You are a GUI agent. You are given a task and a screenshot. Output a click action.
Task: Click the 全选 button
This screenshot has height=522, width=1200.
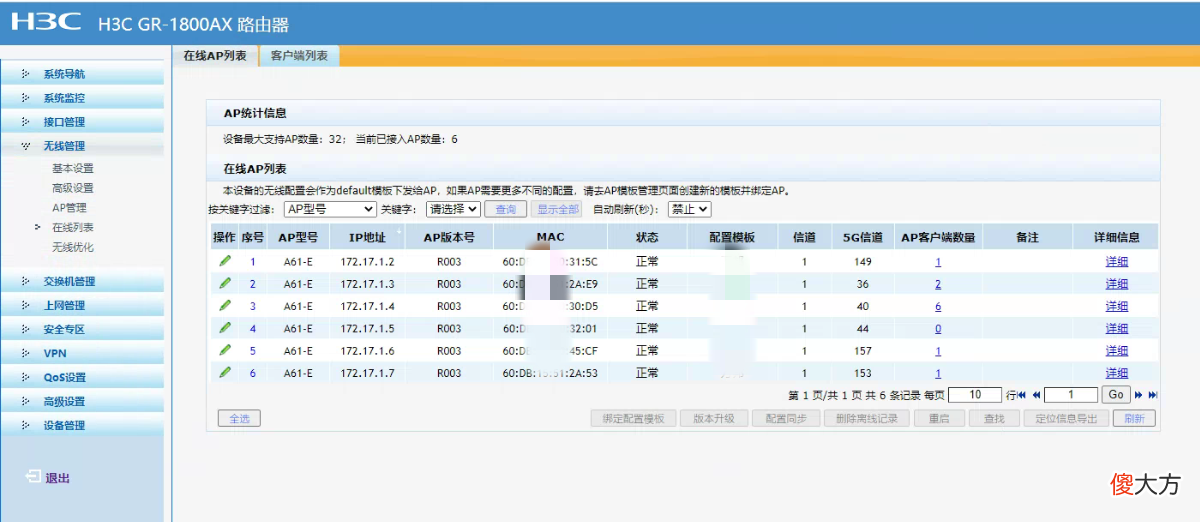click(x=239, y=419)
